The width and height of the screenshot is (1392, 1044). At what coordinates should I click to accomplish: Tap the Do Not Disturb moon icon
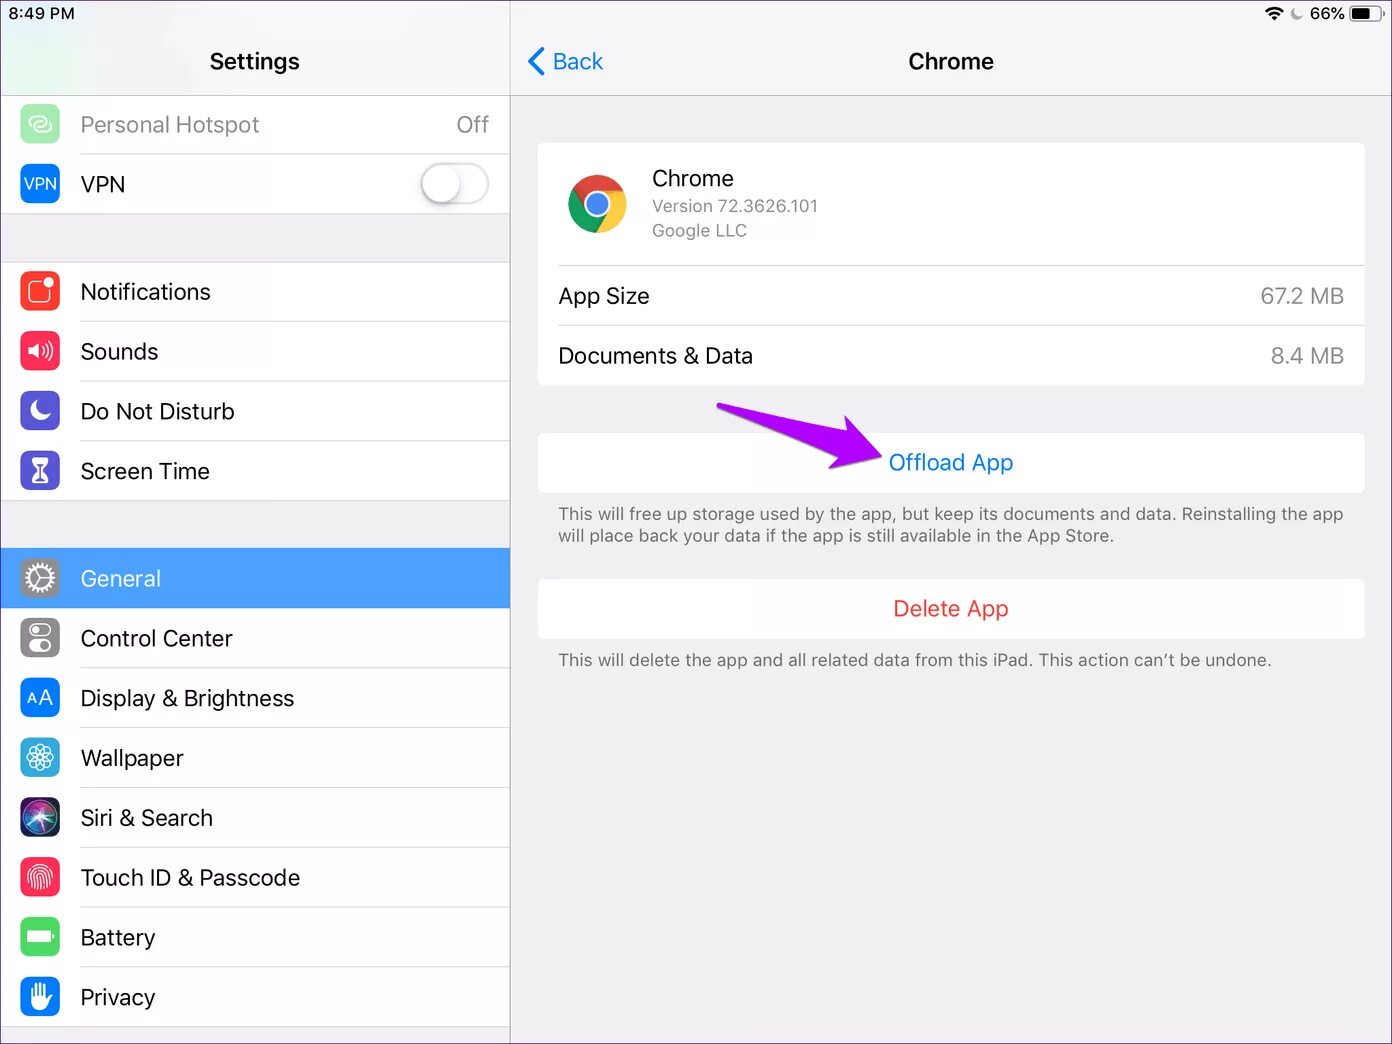40,411
